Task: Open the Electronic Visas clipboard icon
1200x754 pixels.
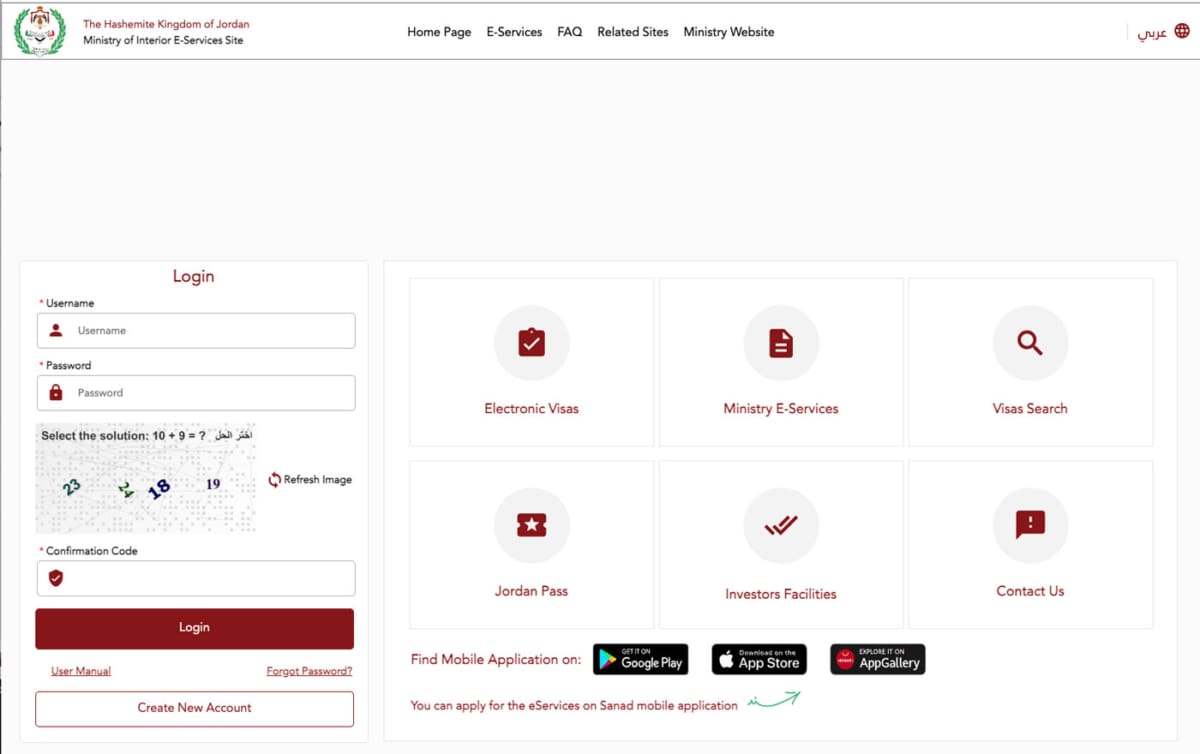Action: click(x=531, y=343)
